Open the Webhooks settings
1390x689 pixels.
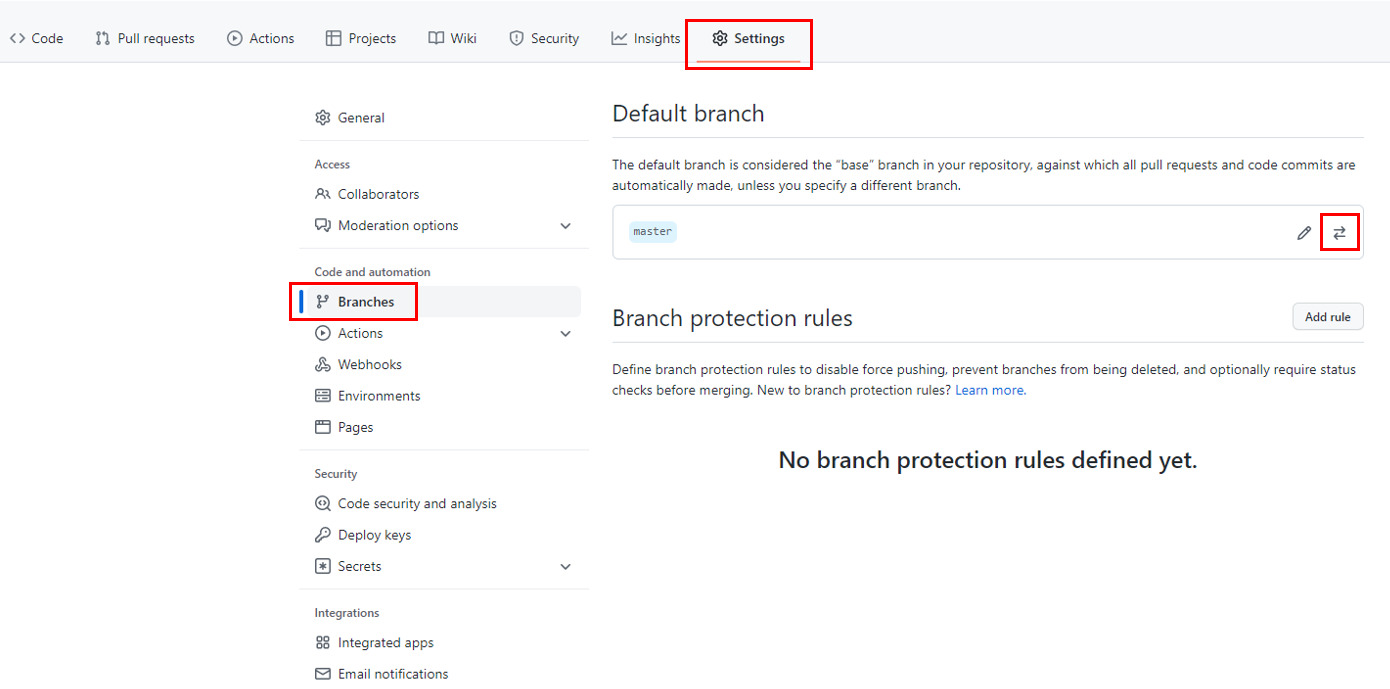point(370,363)
